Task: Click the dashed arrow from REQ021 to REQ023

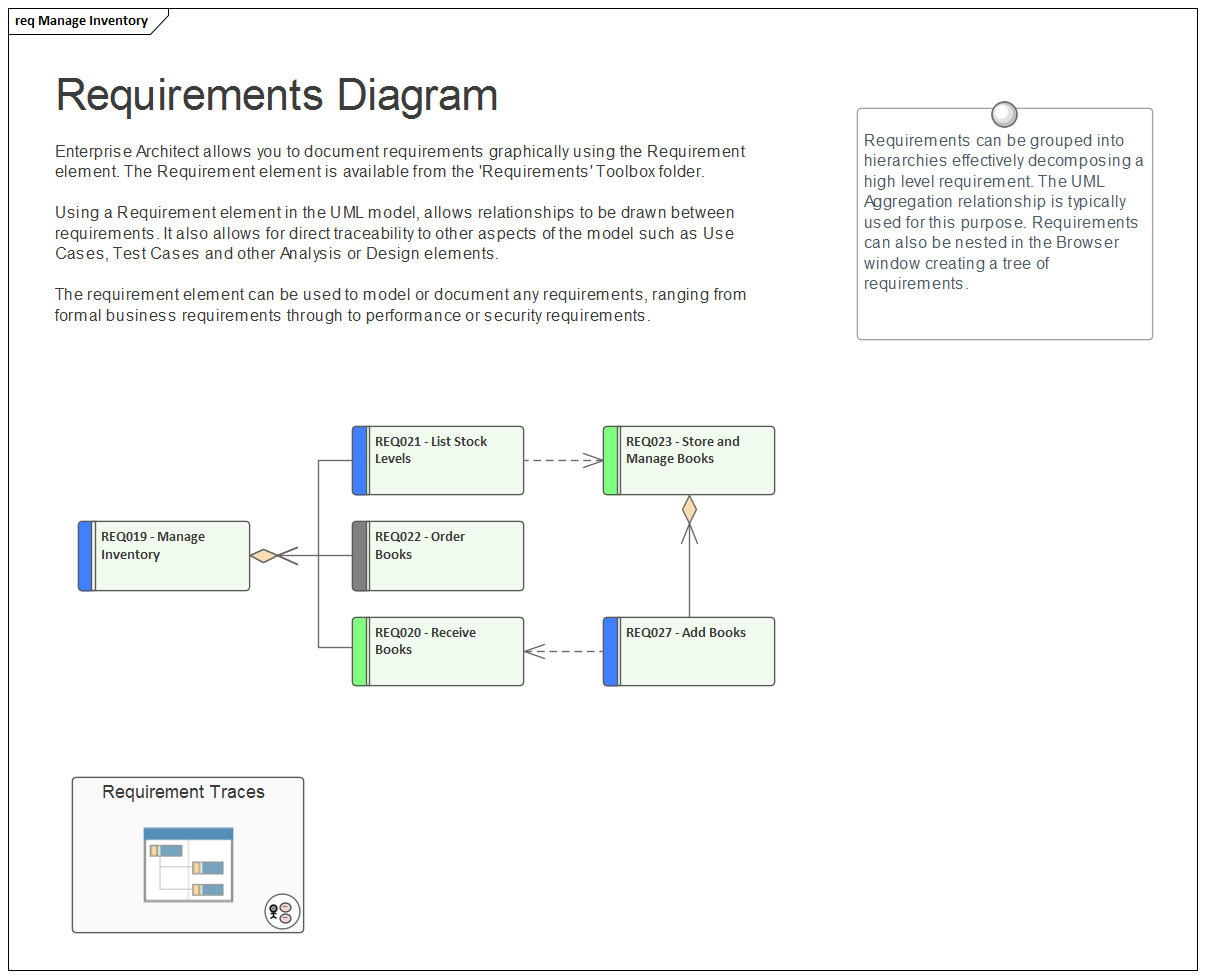Action: click(560, 460)
